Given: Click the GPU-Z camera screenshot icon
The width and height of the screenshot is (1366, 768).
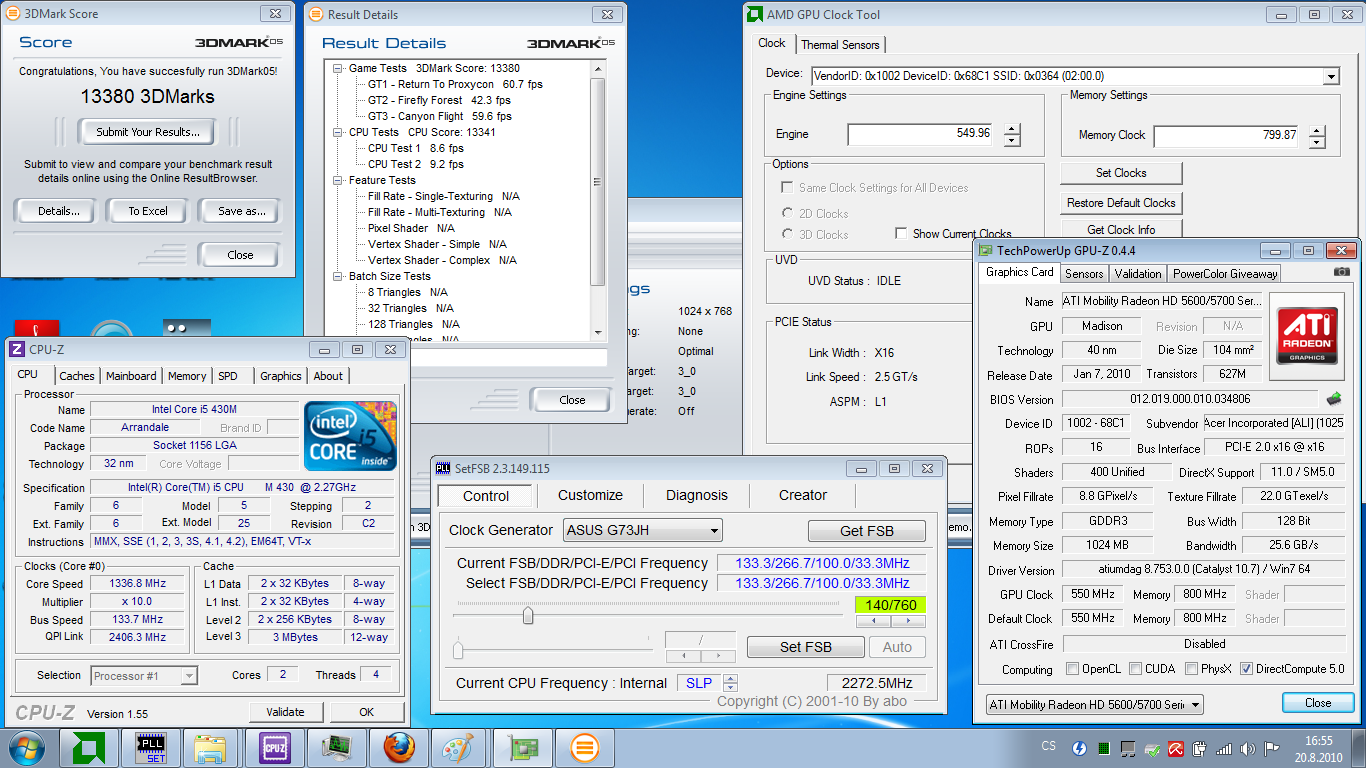Looking at the screenshot, I should coord(1342,272).
